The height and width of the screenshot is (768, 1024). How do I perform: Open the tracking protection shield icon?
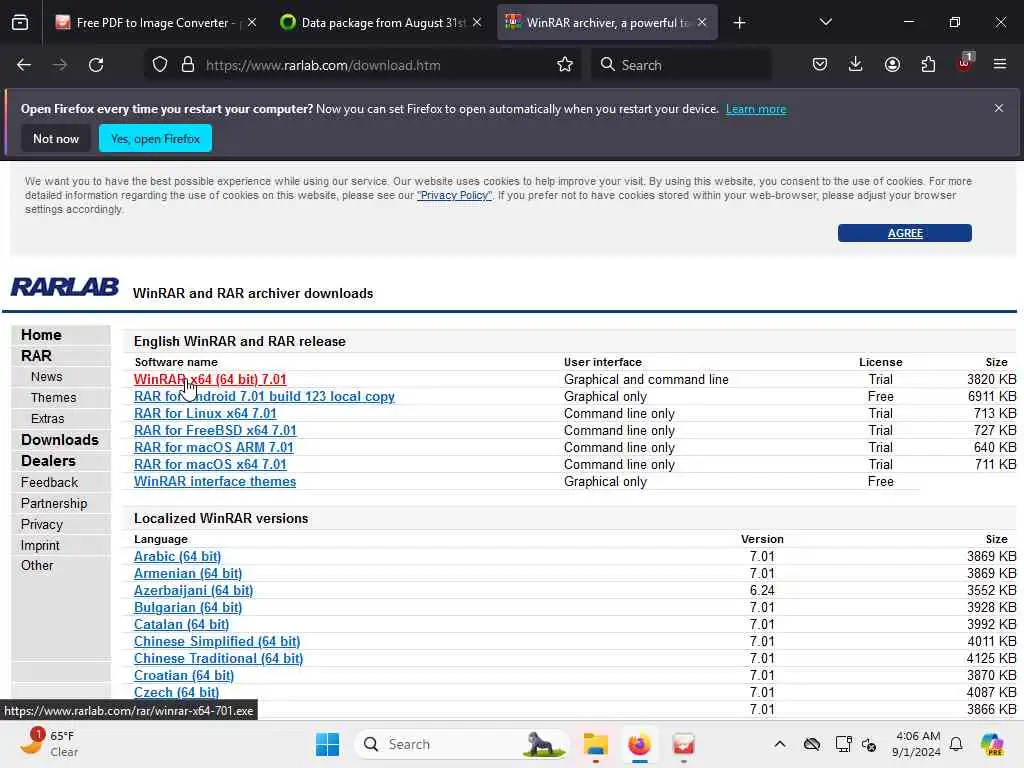[160, 65]
